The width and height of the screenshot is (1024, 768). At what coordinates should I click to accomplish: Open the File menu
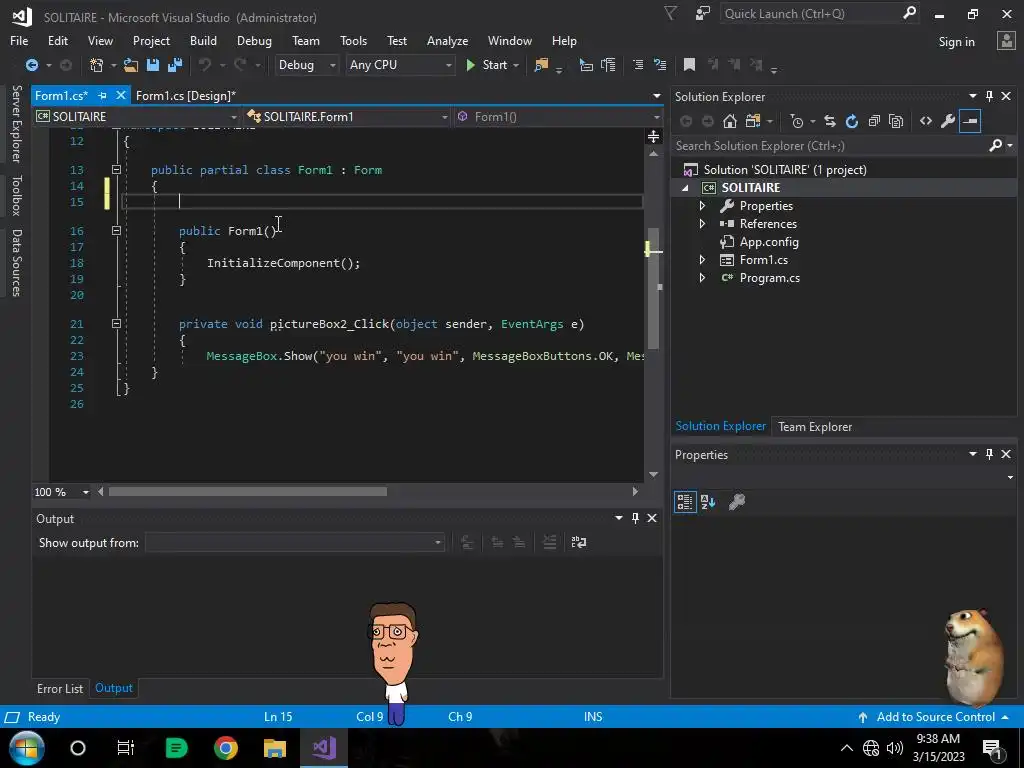tap(19, 40)
